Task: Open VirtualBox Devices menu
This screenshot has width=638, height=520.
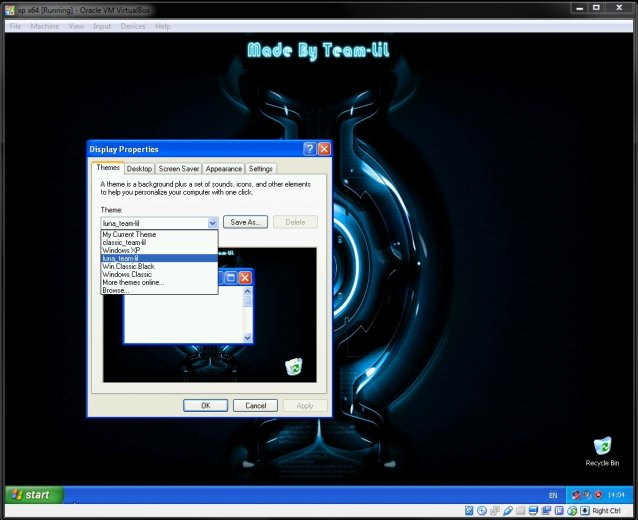Action: pos(133,26)
